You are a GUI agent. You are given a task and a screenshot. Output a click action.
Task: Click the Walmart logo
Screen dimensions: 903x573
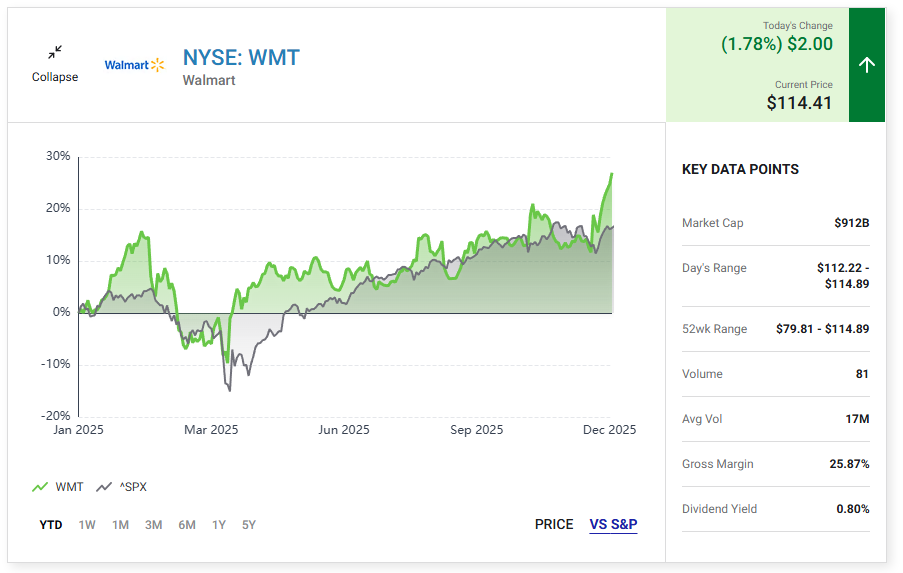[x=134, y=65]
